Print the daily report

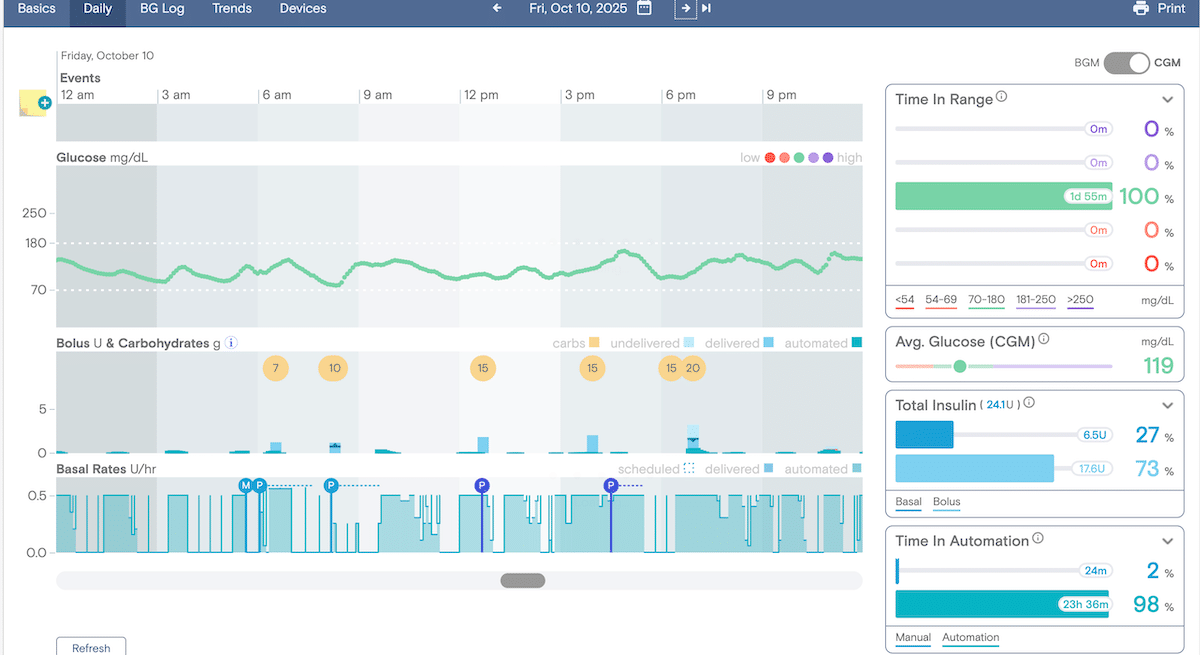(x=1159, y=9)
